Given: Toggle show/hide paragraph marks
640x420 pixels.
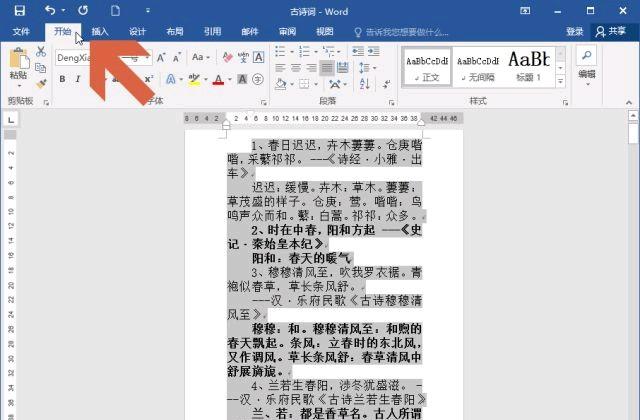Looking at the screenshot, I should coord(386,84).
